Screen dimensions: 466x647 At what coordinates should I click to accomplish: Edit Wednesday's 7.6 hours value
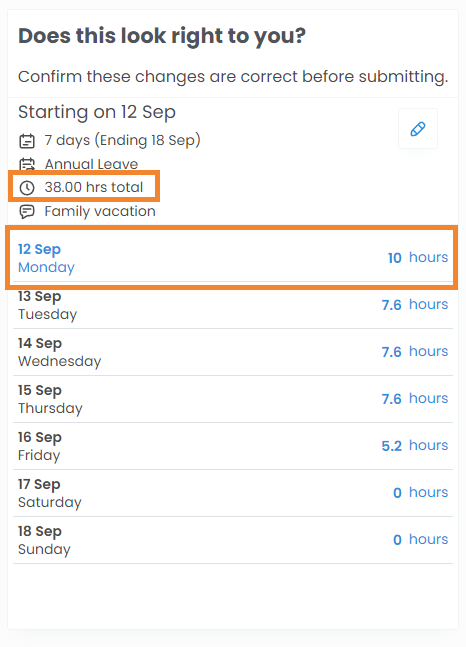pos(391,352)
